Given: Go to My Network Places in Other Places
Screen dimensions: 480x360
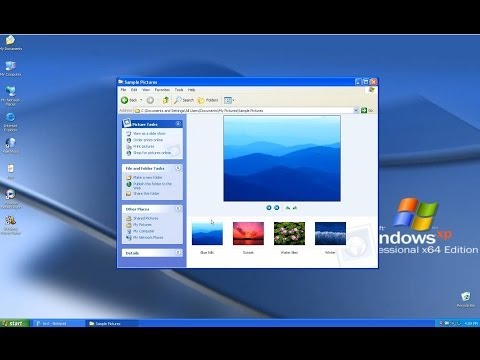Looking at the screenshot, I should [x=145, y=237].
